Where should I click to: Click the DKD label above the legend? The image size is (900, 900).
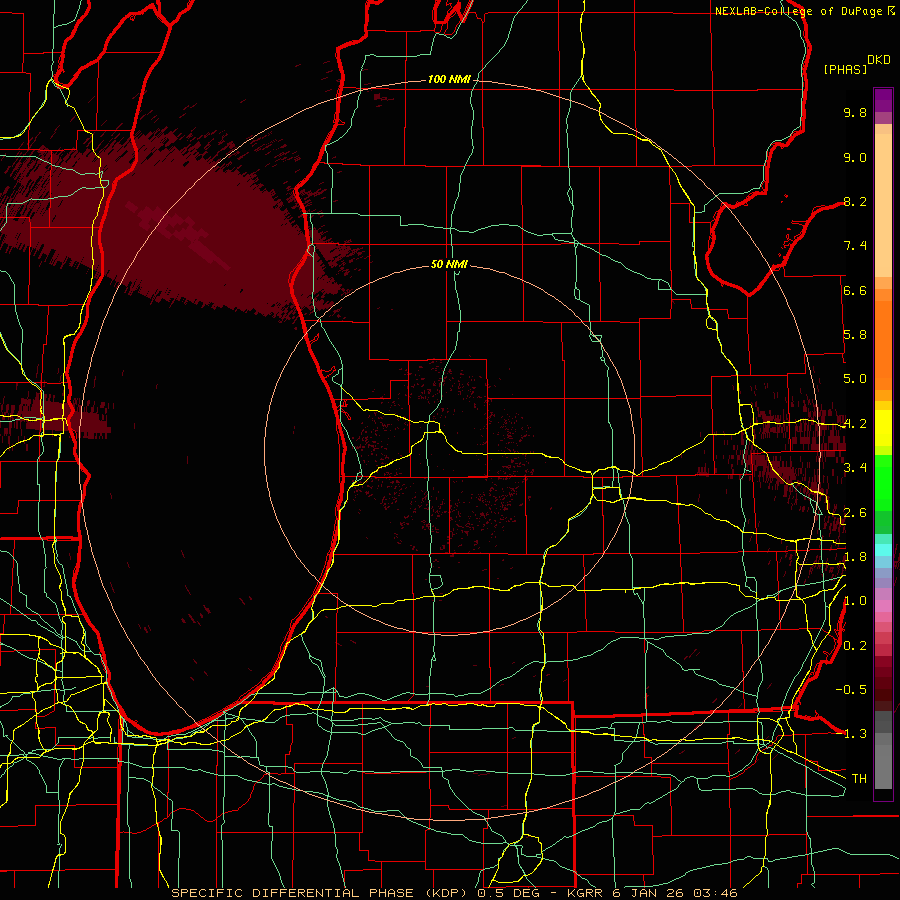(879, 60)
